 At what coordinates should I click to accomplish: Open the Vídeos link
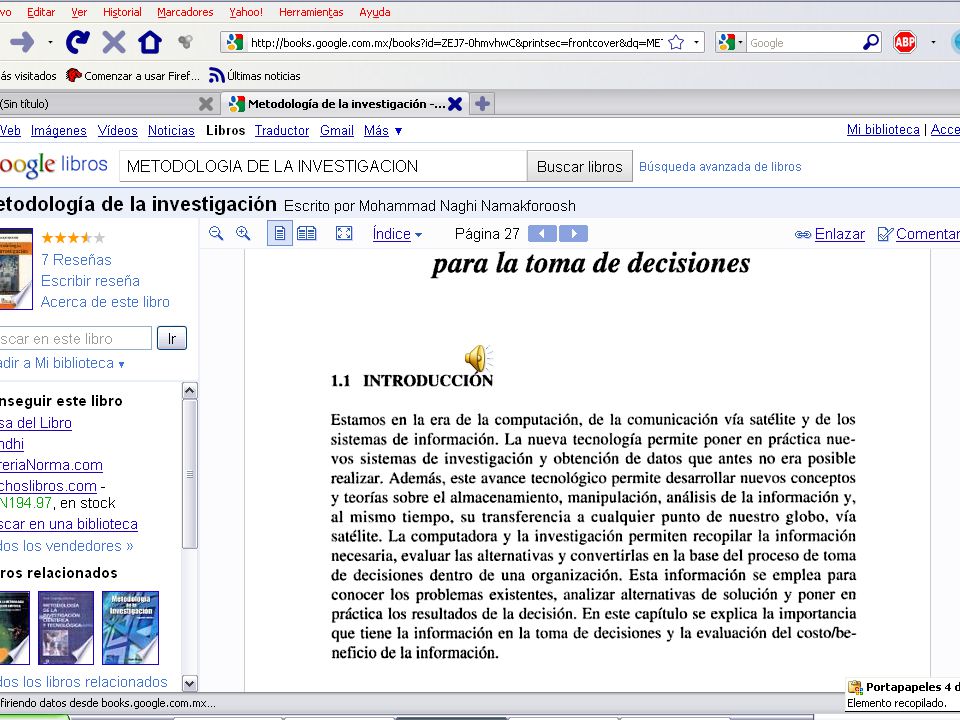[x=118, y=130]
